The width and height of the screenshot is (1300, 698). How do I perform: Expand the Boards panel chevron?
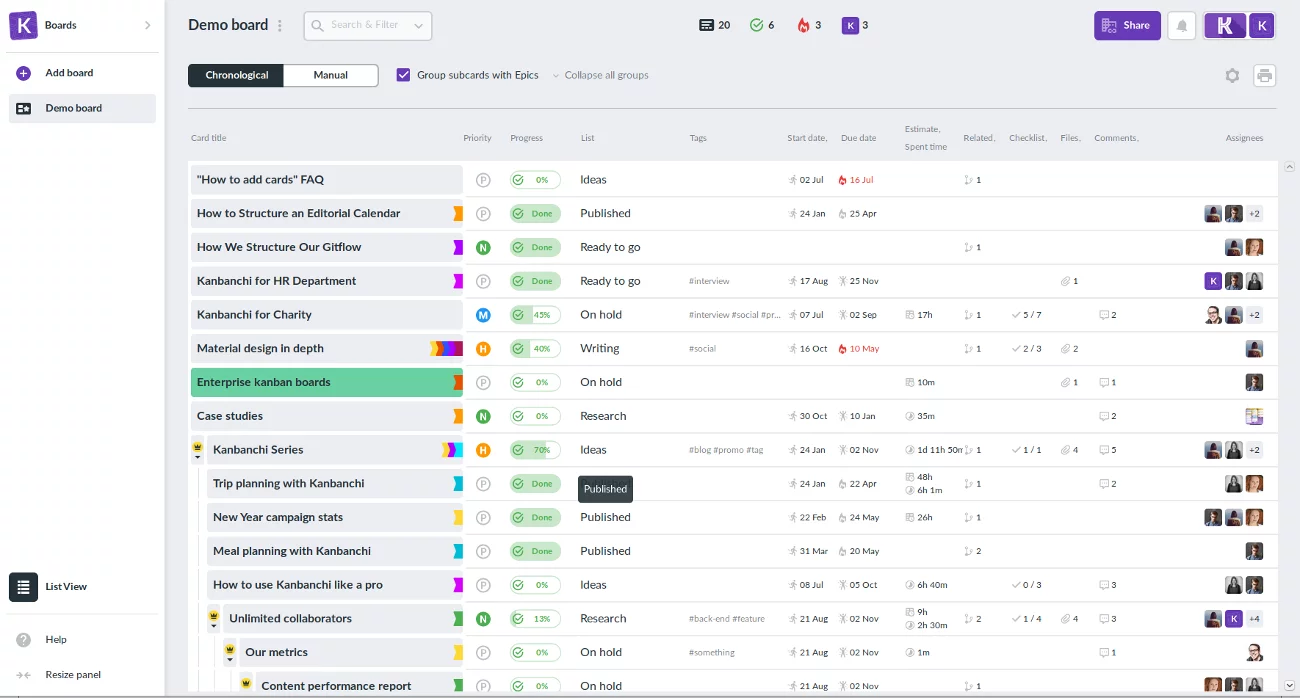[x=148, y=25]
